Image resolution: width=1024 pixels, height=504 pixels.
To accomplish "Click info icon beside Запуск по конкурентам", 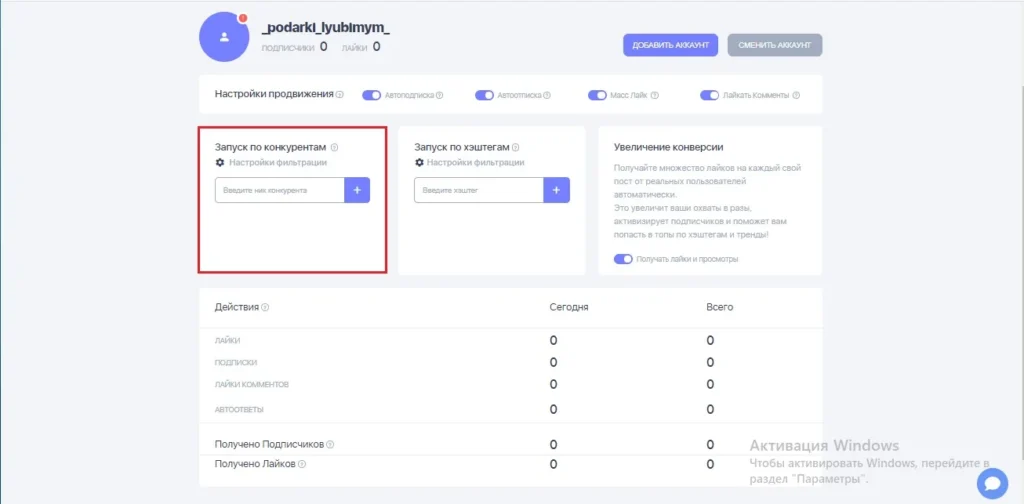I will (334, 148).
